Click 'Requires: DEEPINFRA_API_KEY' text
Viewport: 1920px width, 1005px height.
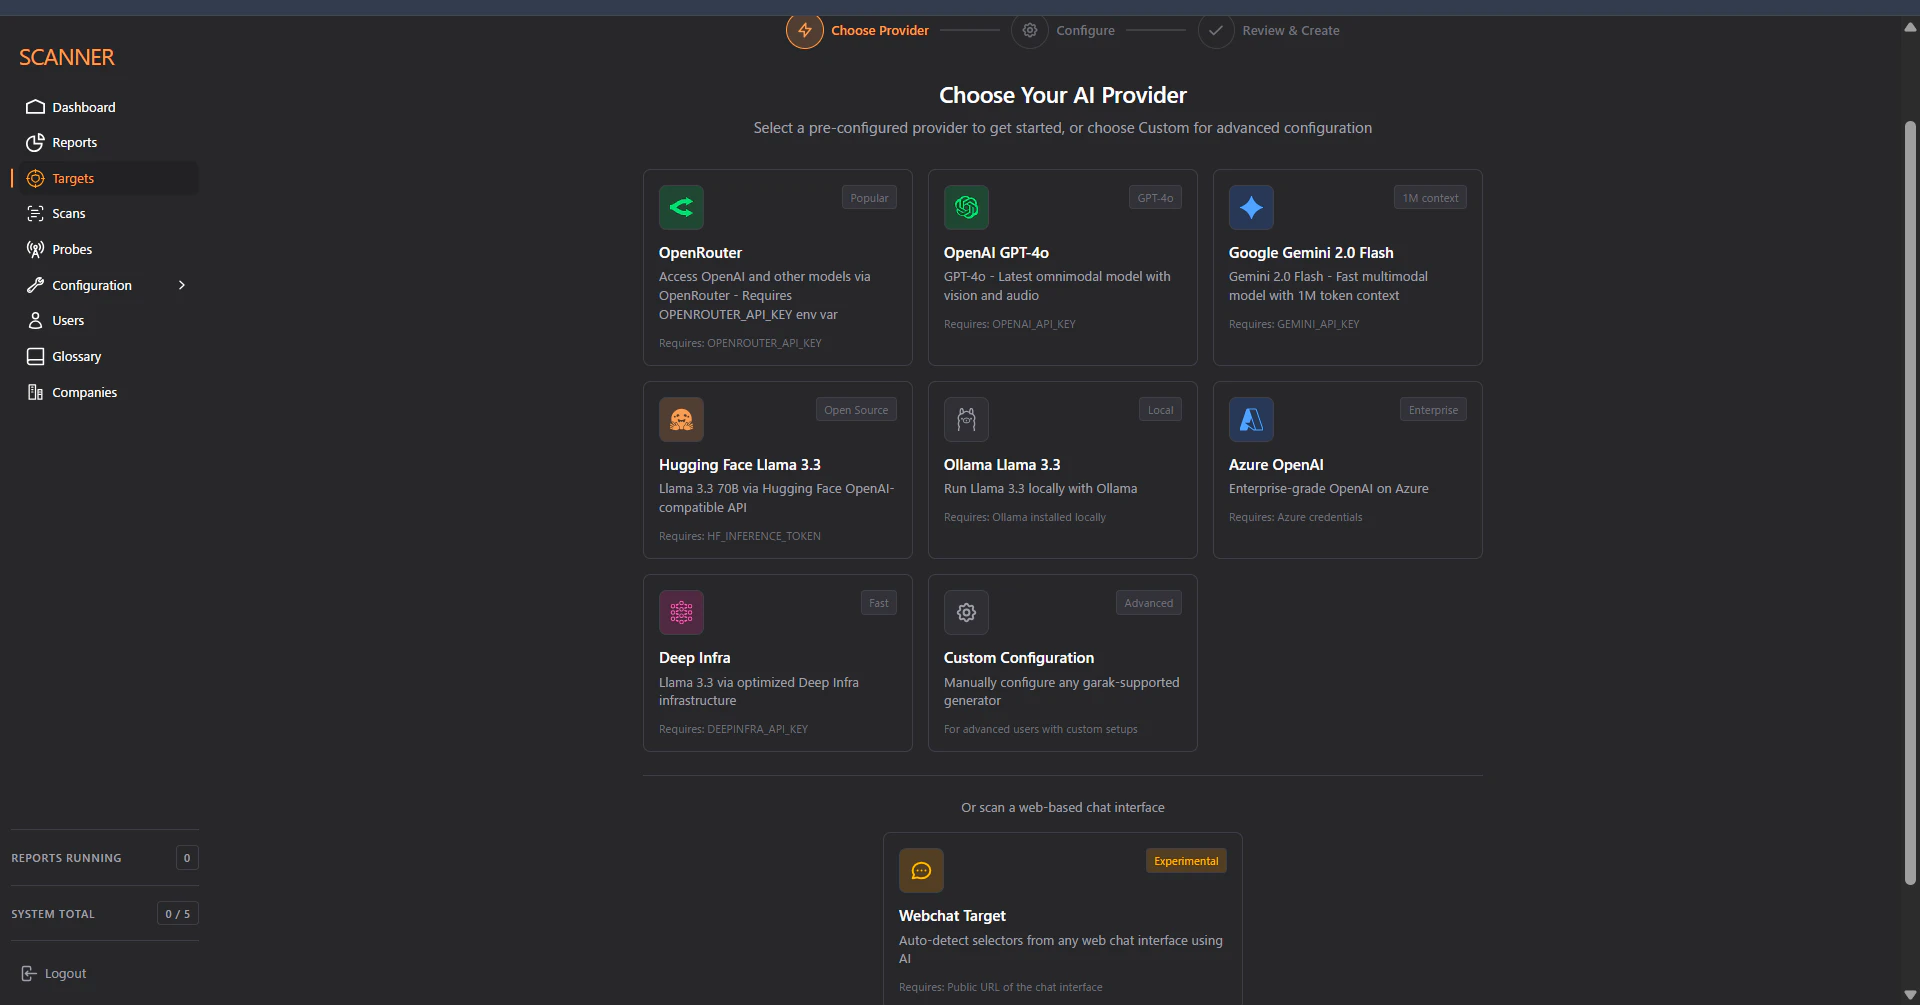pos(733,729)
